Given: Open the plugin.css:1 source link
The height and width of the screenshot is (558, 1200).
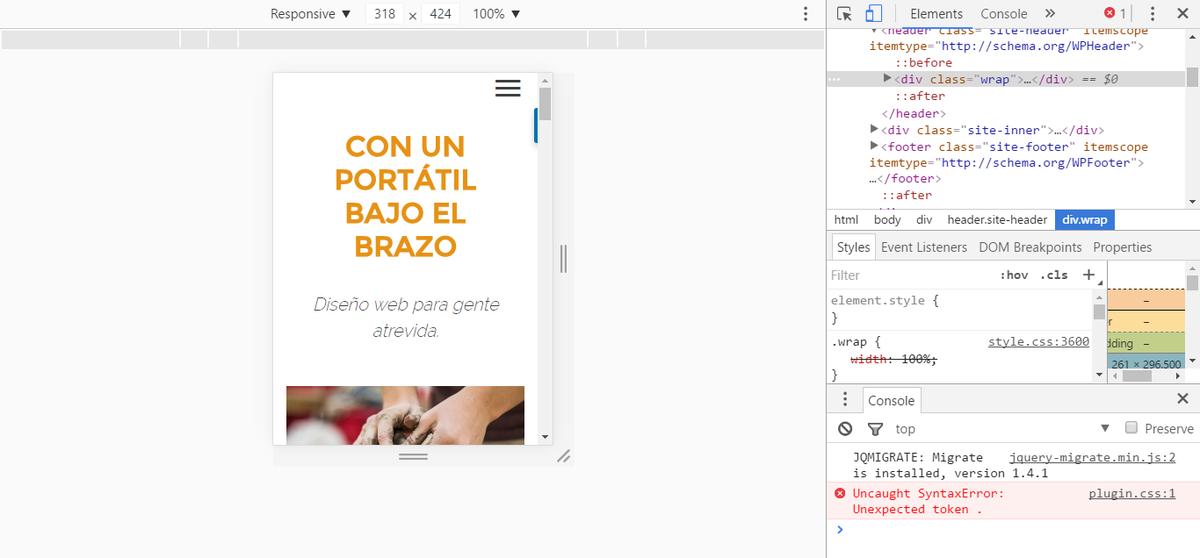Looking at the screenshot, I should coord(1132,493).
